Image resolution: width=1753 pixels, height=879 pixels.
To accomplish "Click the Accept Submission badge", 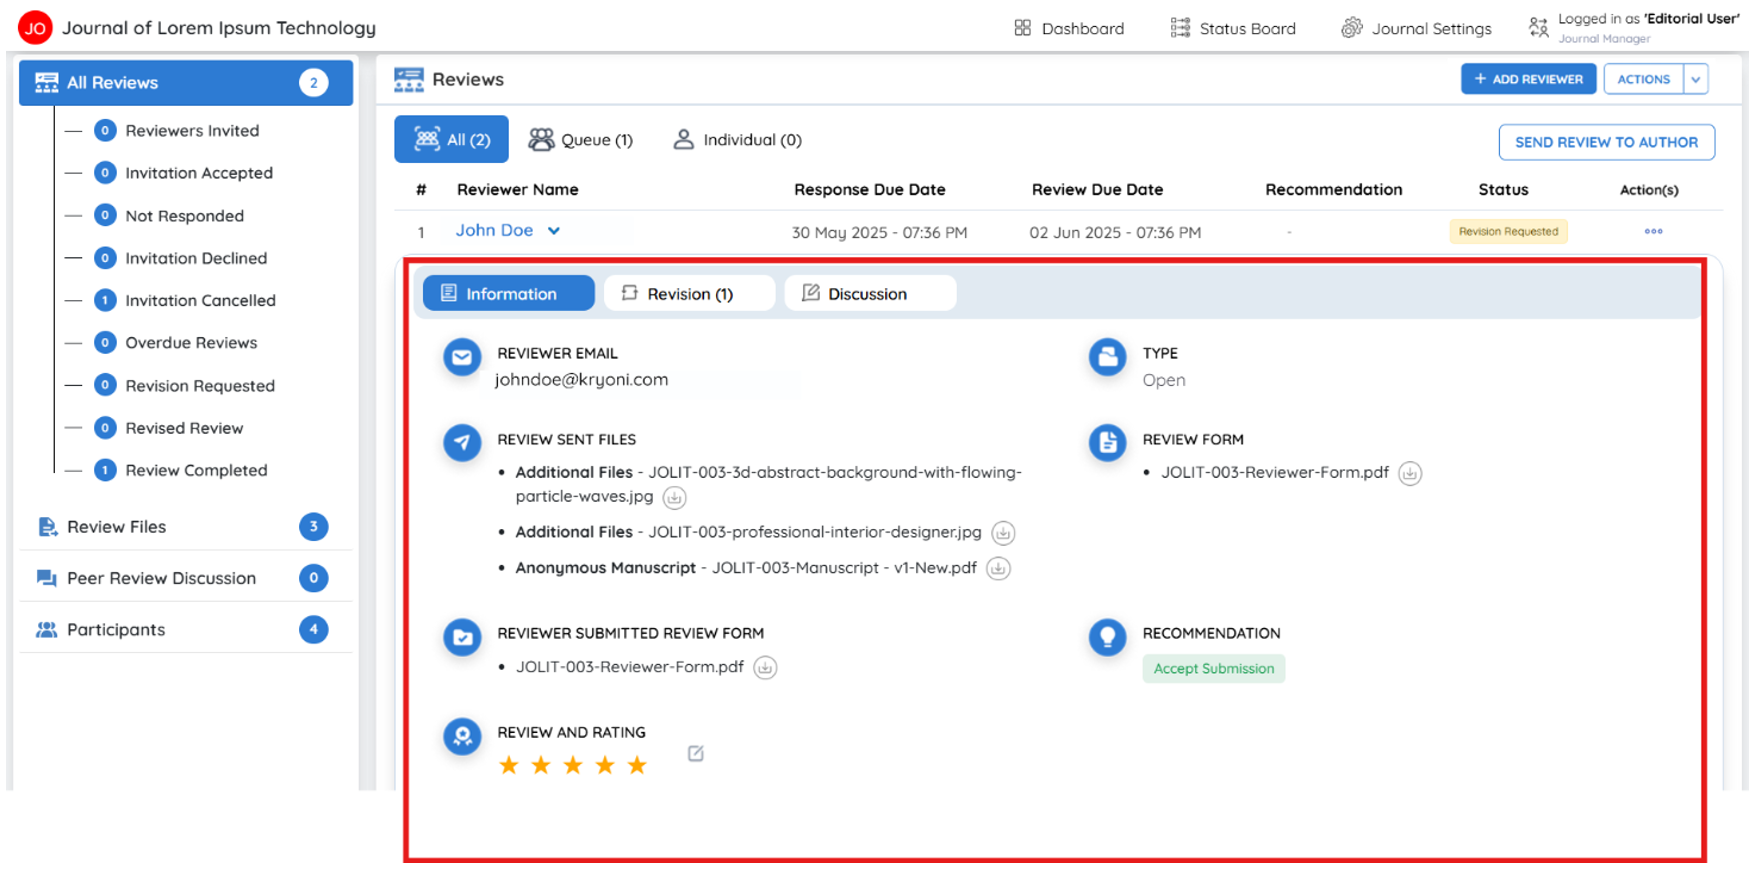I will pyautogui.click(x=1214, y=669).
